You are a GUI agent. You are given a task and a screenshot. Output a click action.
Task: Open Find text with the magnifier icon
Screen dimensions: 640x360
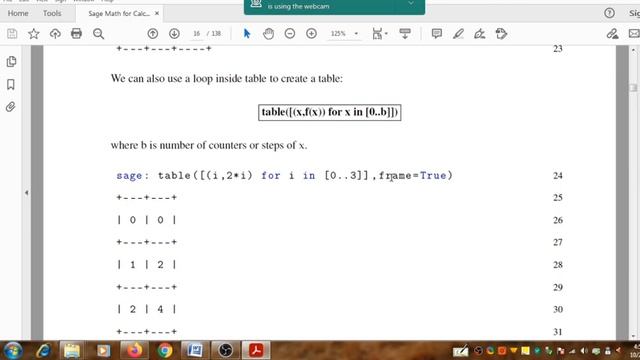98,33
